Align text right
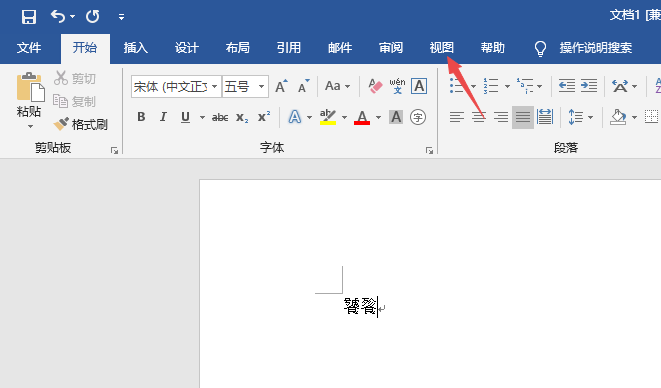Viewport: 661px width, 388px height. [x=501, y=117]
